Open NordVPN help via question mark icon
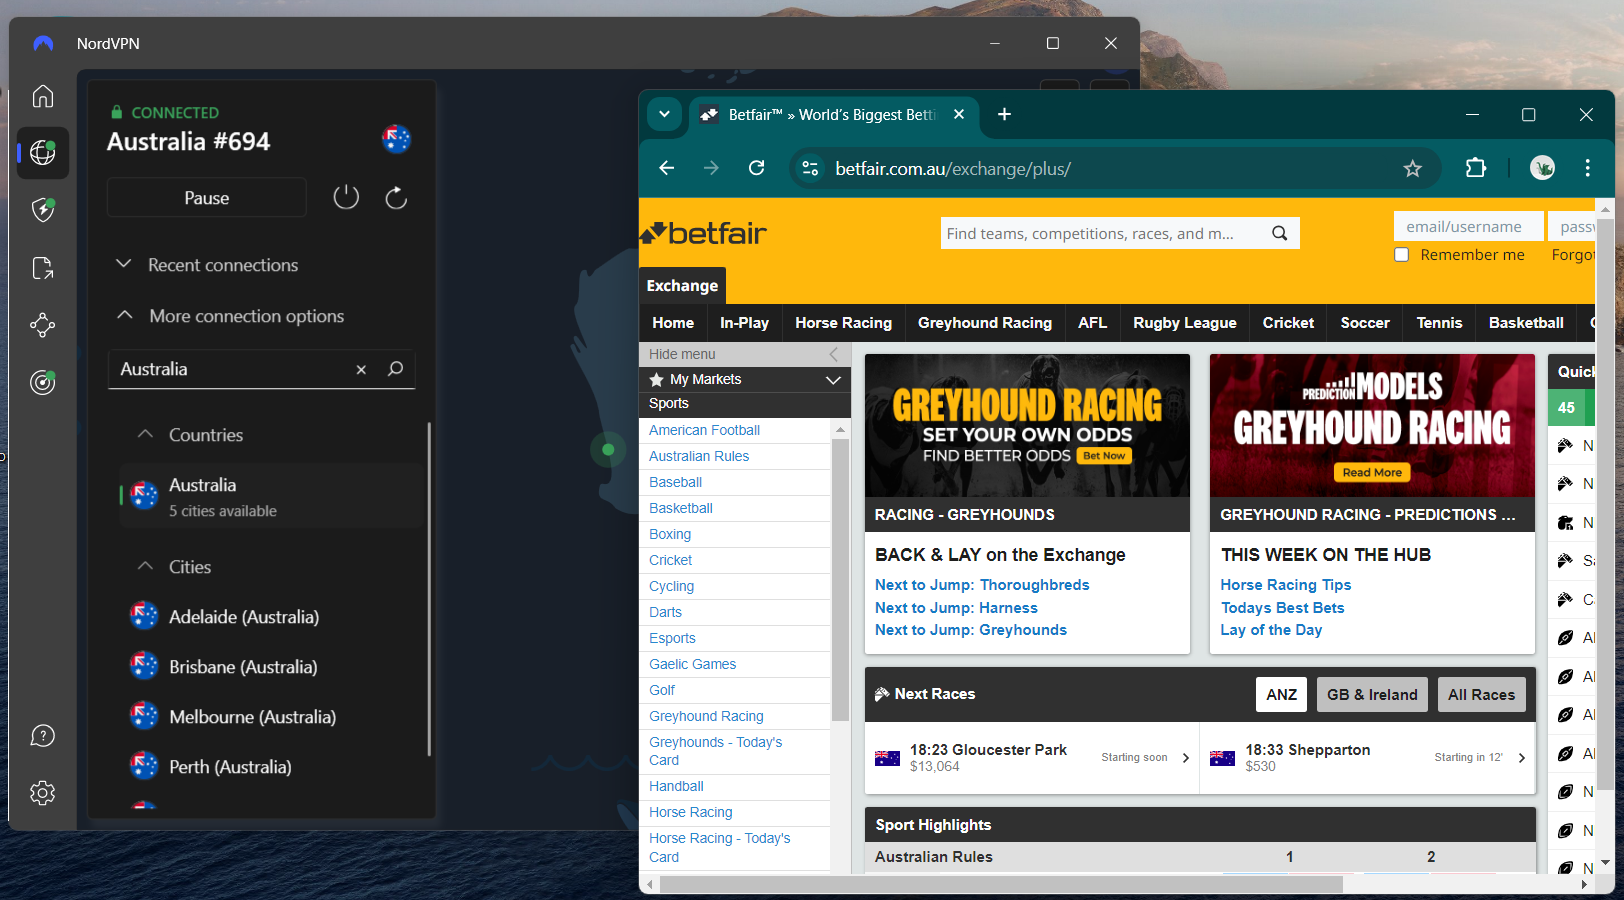The height and width of the screenshot is (900, 1624). (x=42, y=735)
